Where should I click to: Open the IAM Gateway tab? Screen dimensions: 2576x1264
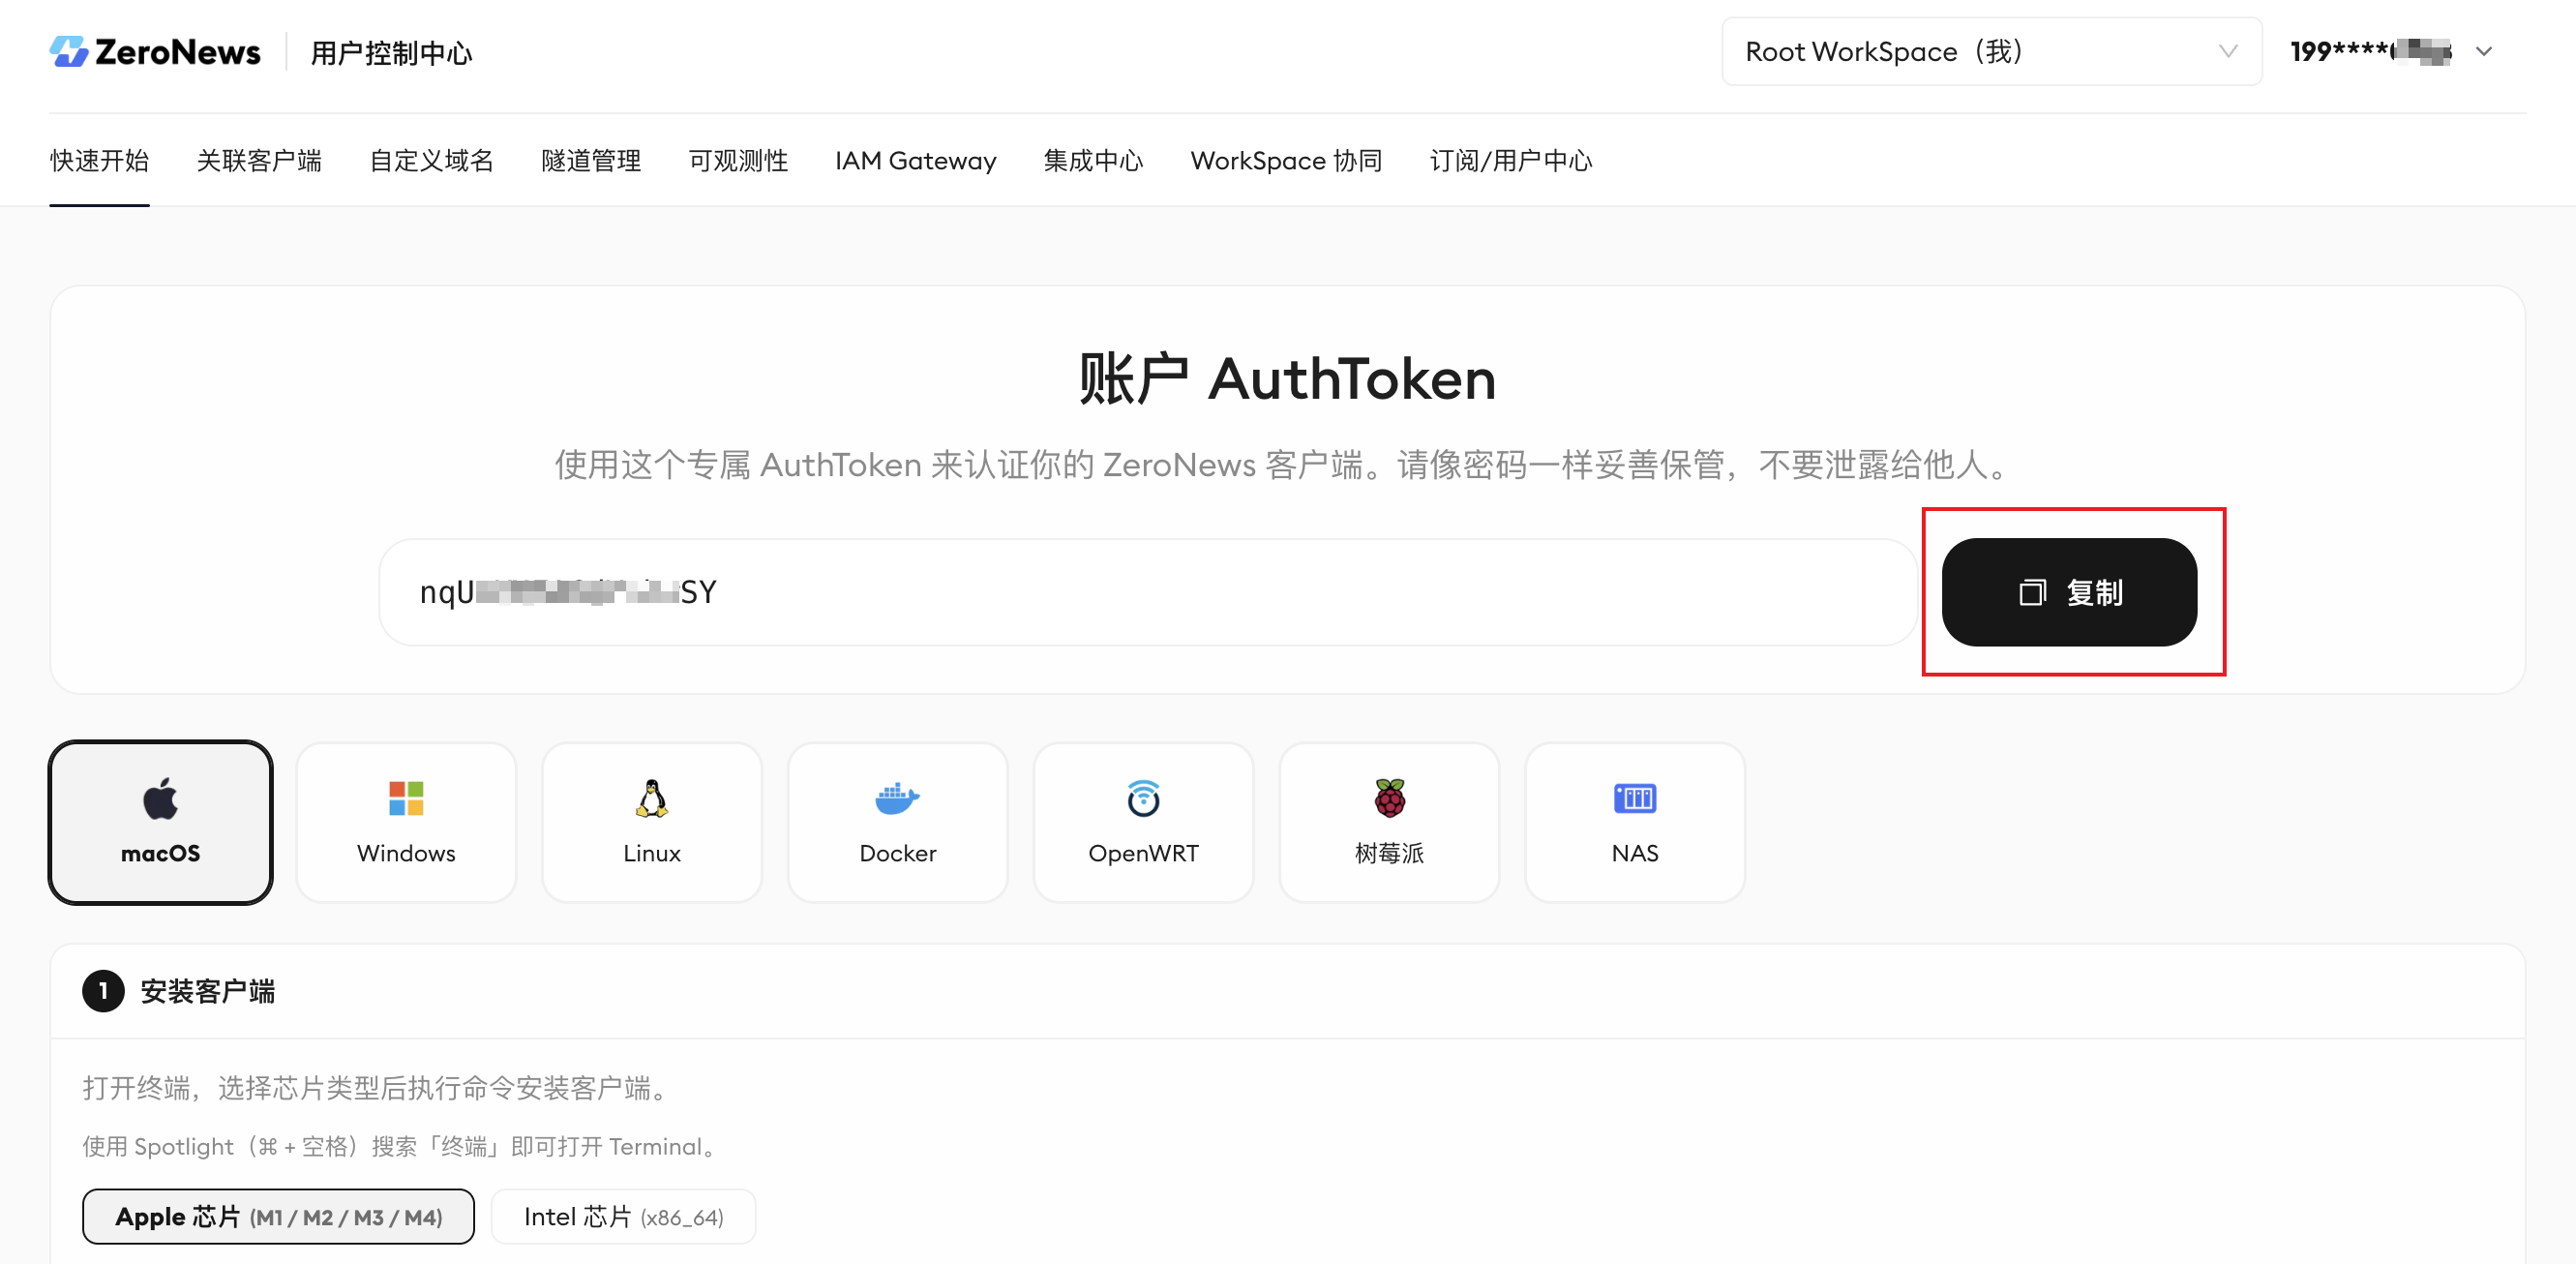[915, 161]
